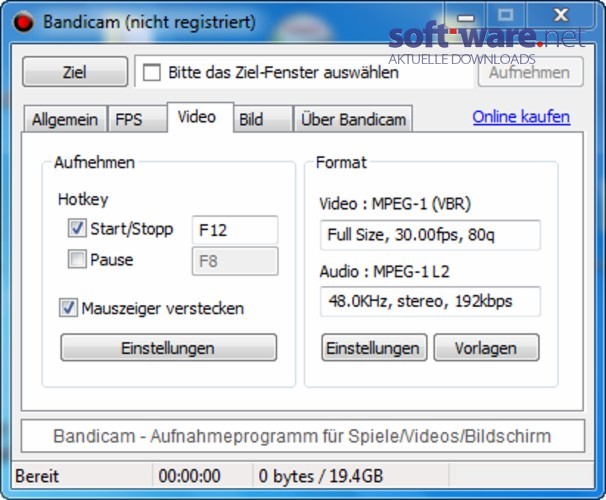The image size is (606, 500).
Task: Click the 0 bytes / 19.4GB status entry
Action: [321, 476]
